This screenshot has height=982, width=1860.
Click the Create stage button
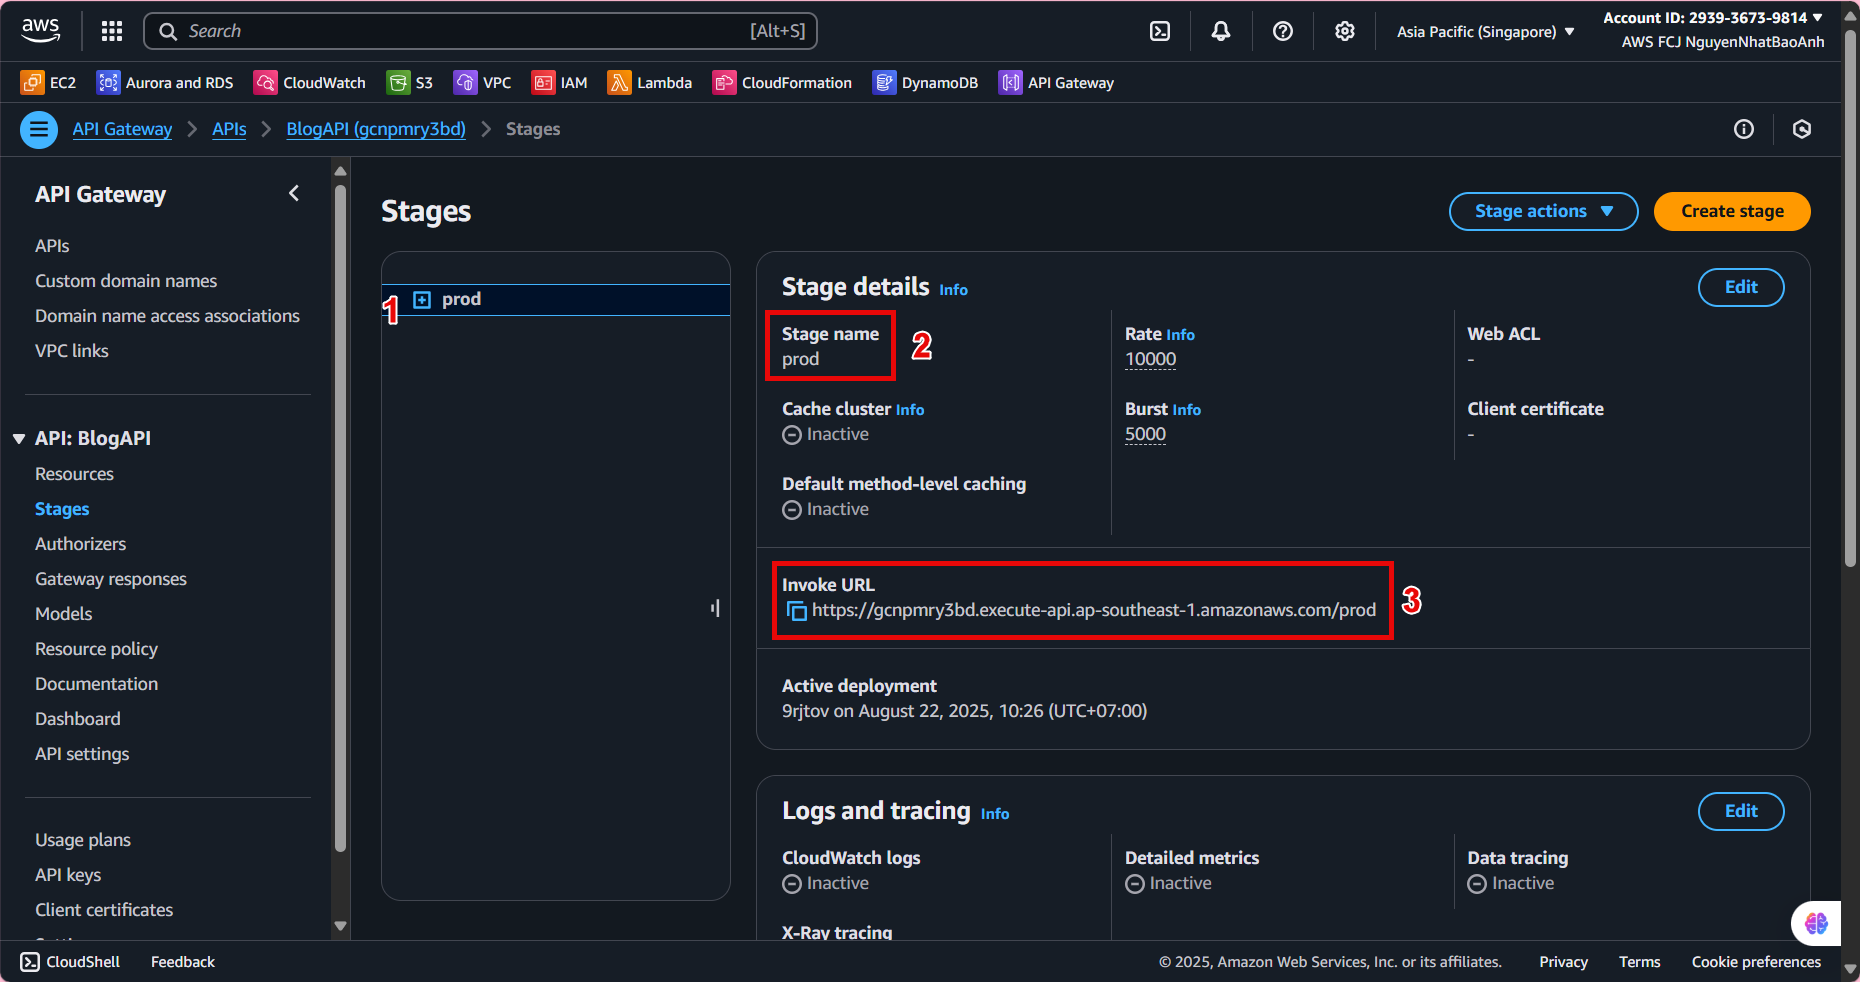[x=1732, y=211]
